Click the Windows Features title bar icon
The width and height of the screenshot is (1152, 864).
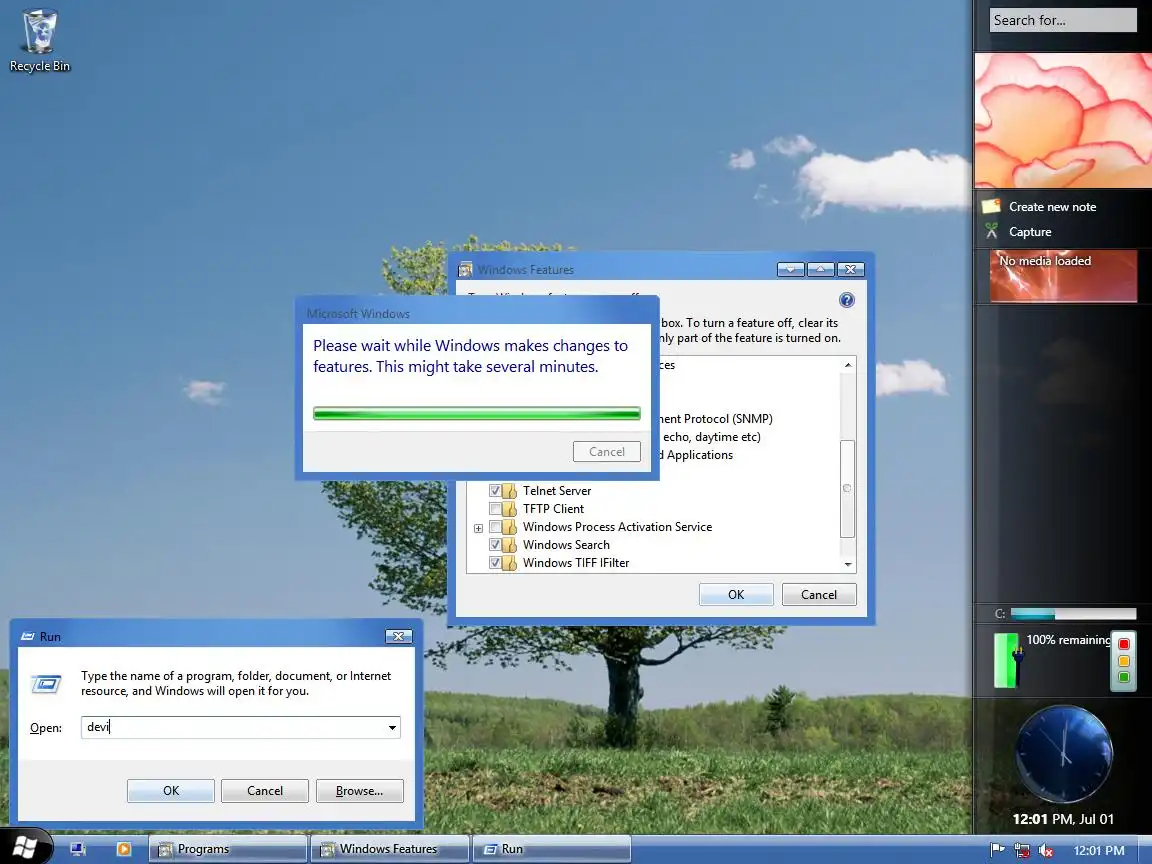tap(465, 270)
